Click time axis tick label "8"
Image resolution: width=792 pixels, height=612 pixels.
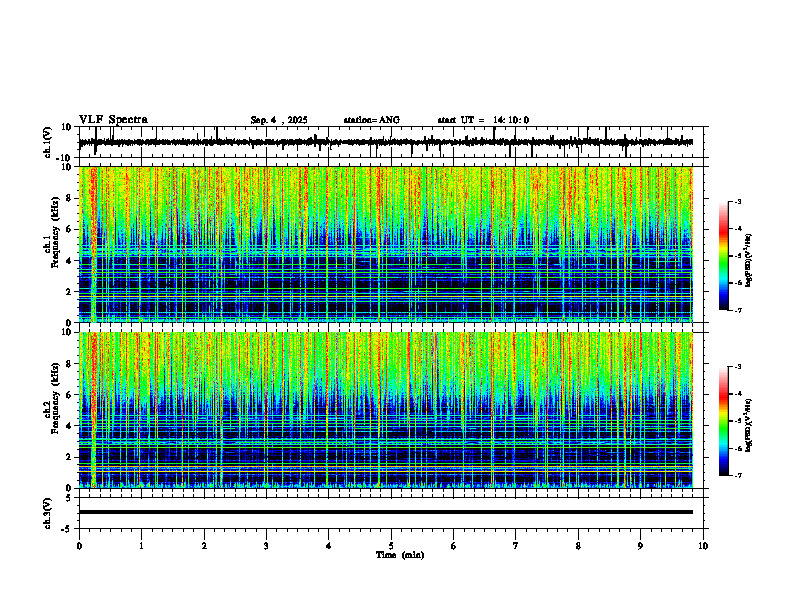pyautogui.click(x=578, y=546)
